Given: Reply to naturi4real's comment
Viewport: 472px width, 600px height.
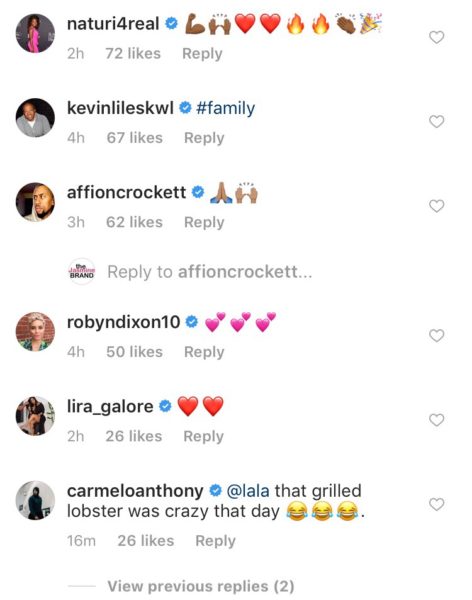Looking at the screenshot, I should tap(202, 54).
